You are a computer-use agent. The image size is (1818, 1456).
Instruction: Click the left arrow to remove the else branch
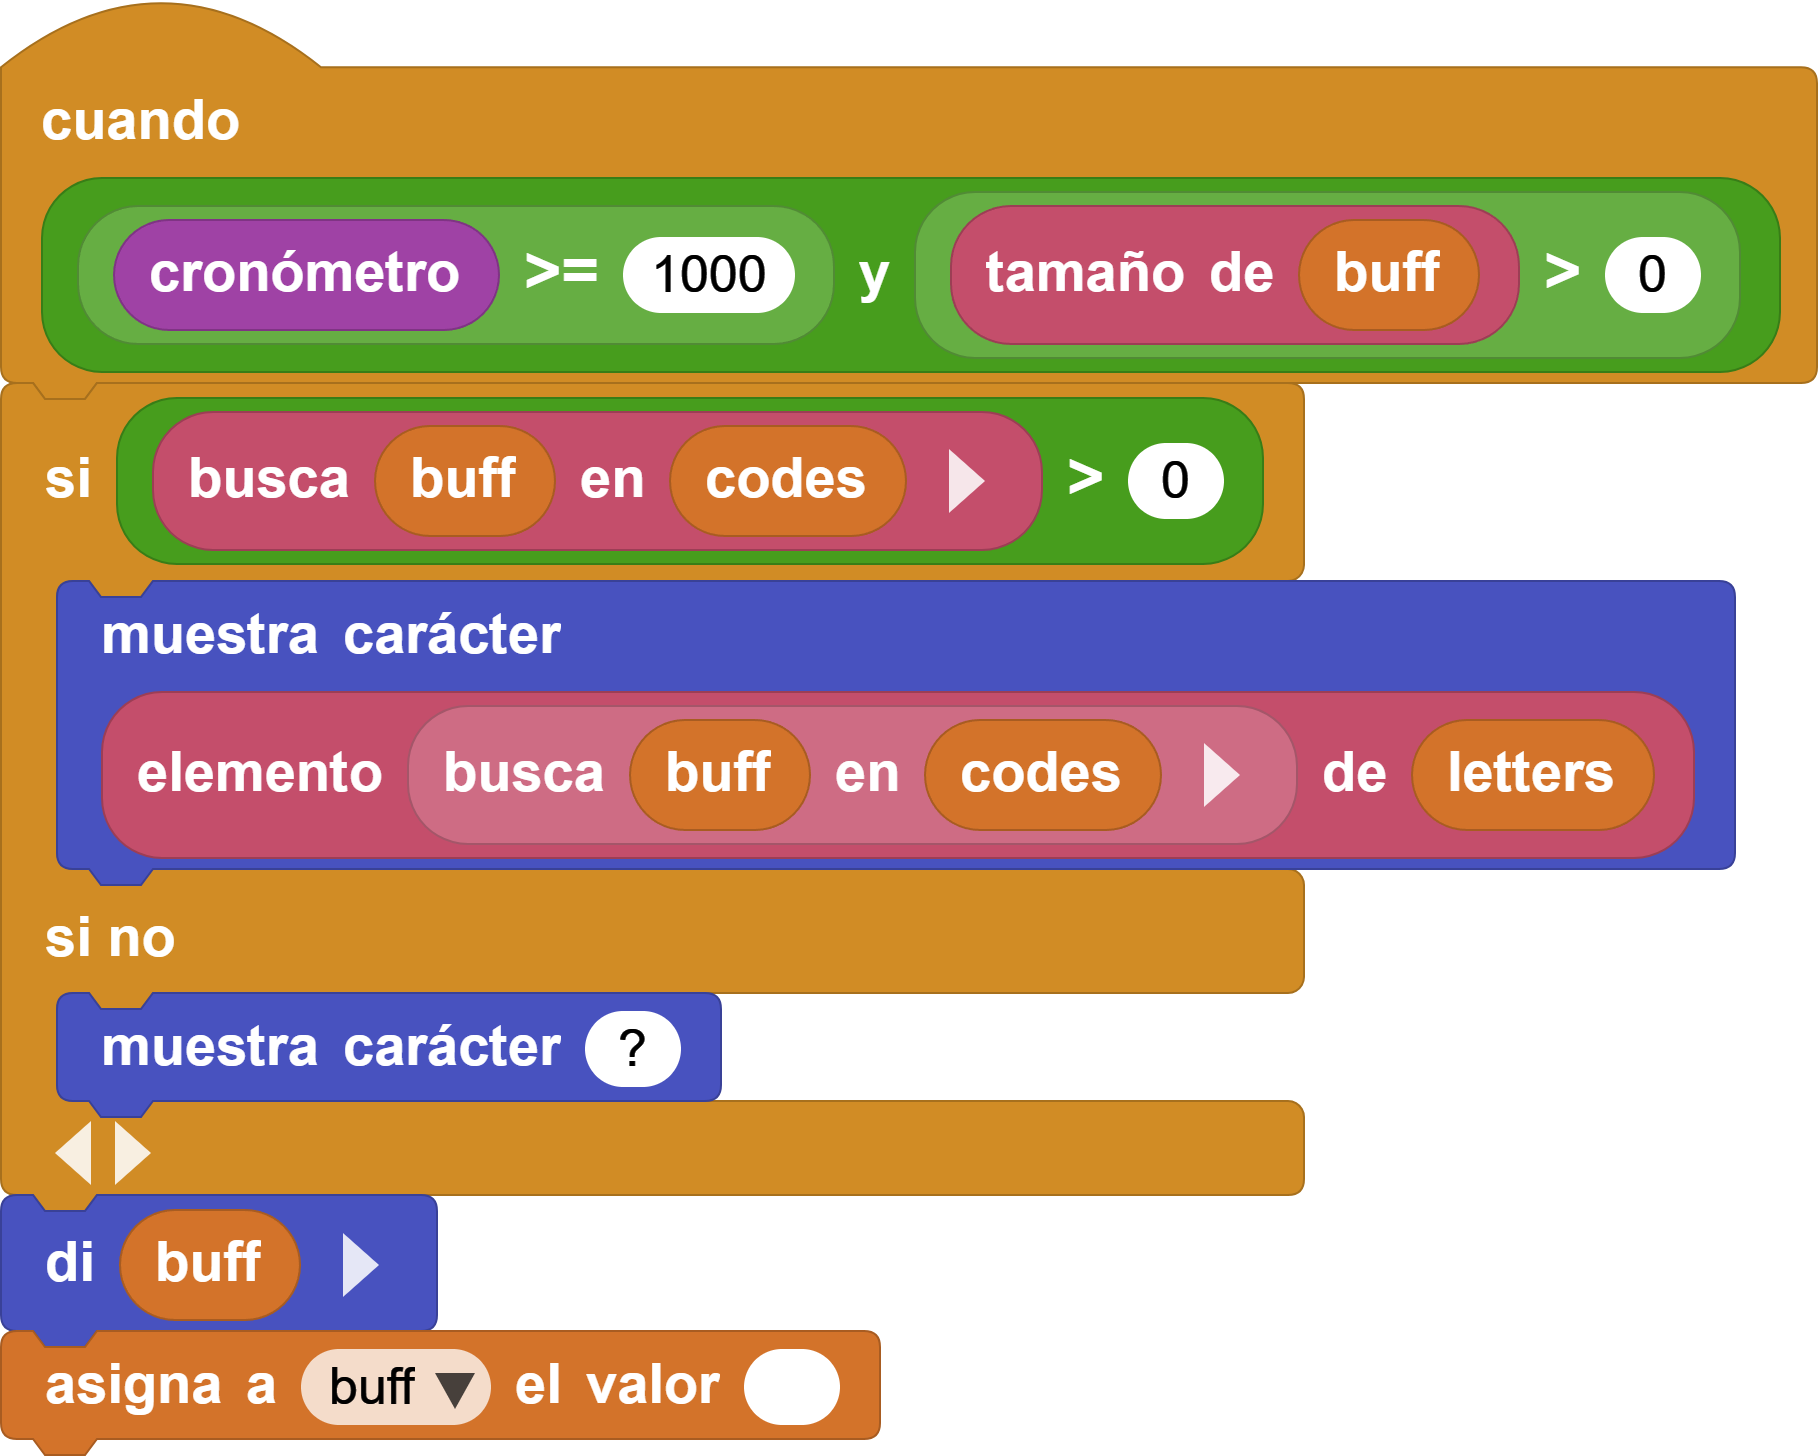pyautogui.click(x=74, y=1152)
